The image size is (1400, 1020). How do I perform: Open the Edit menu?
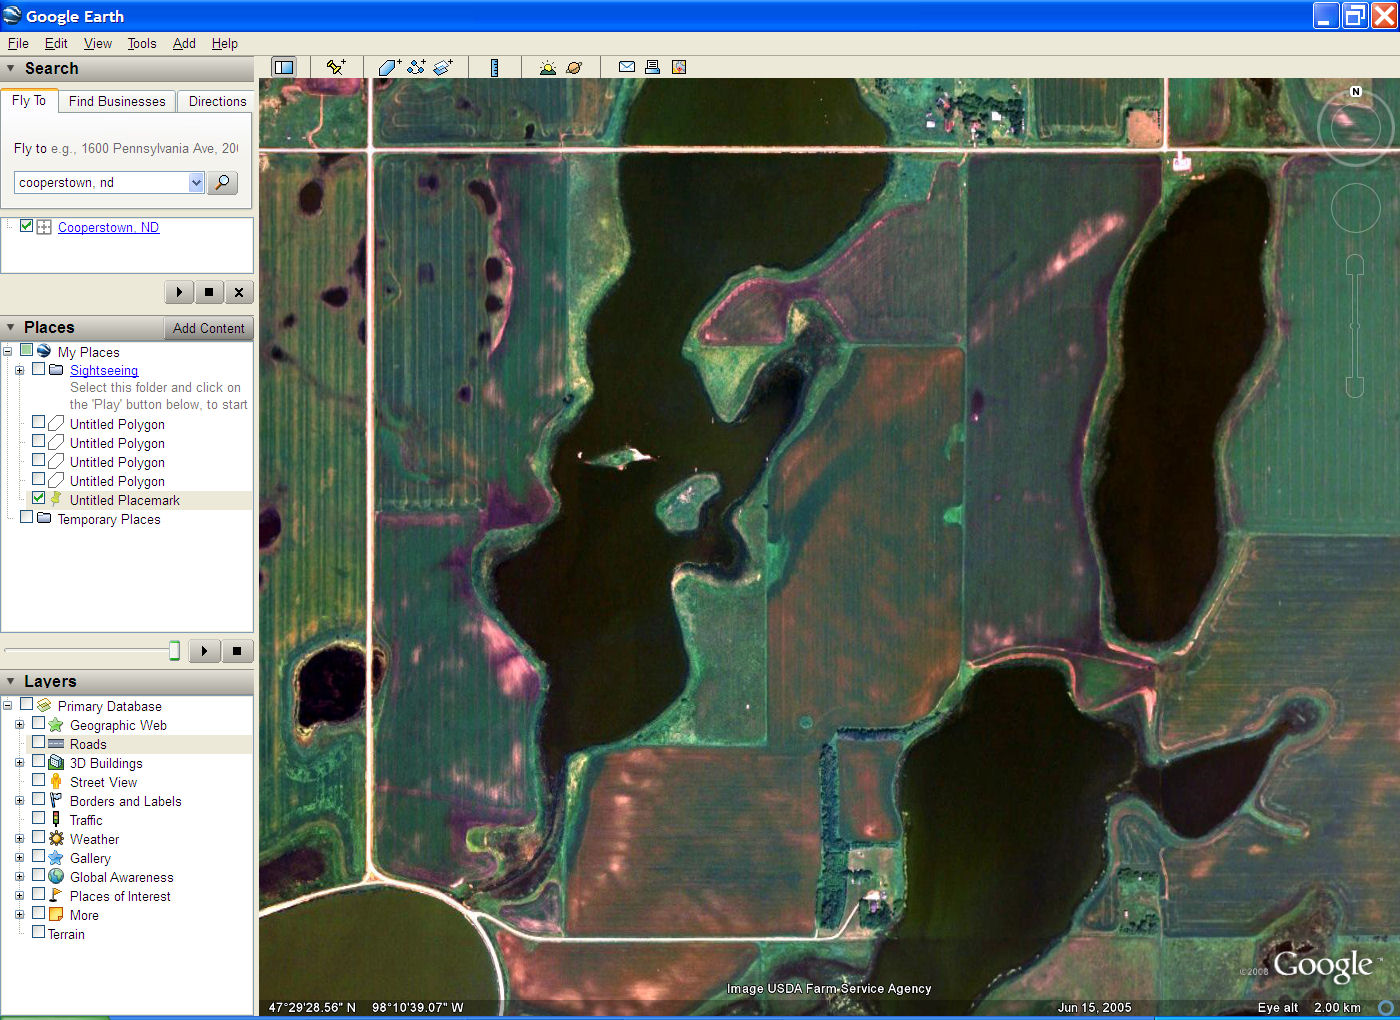click(56, 43)
